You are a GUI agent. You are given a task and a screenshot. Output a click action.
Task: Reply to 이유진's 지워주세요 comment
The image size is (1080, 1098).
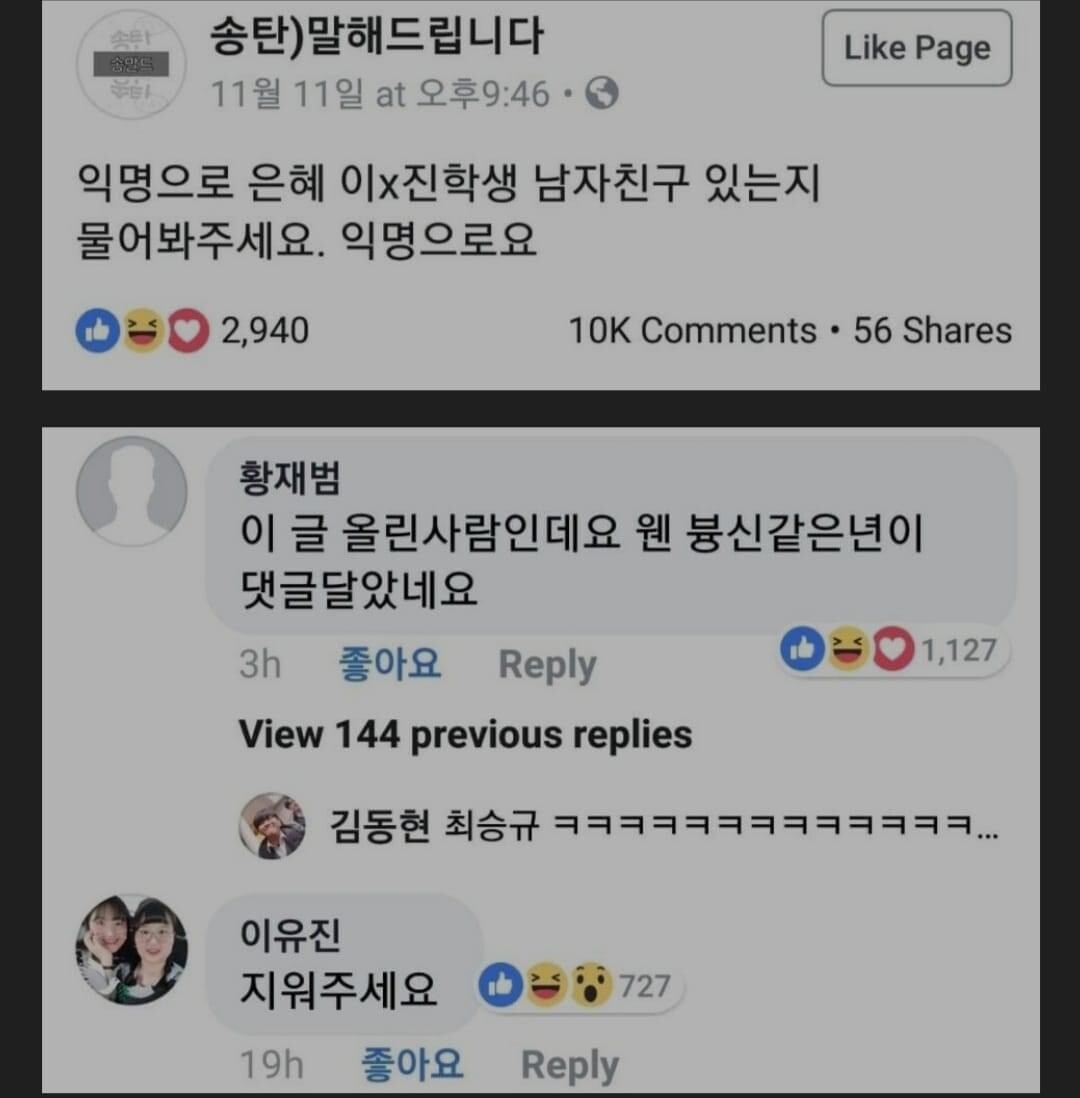tap(570, 1066)
